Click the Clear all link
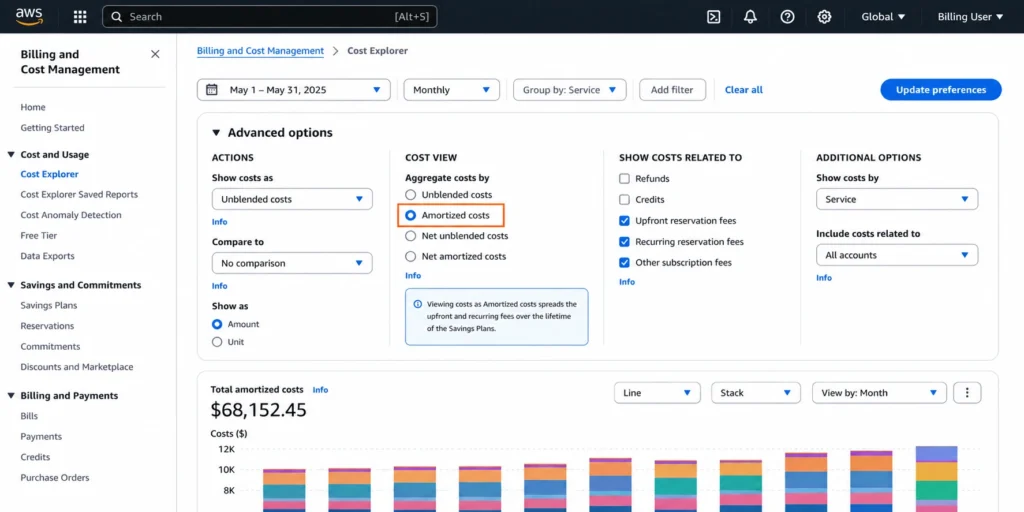Viewport: 1024px width, 512px height. tap(744, 90)
